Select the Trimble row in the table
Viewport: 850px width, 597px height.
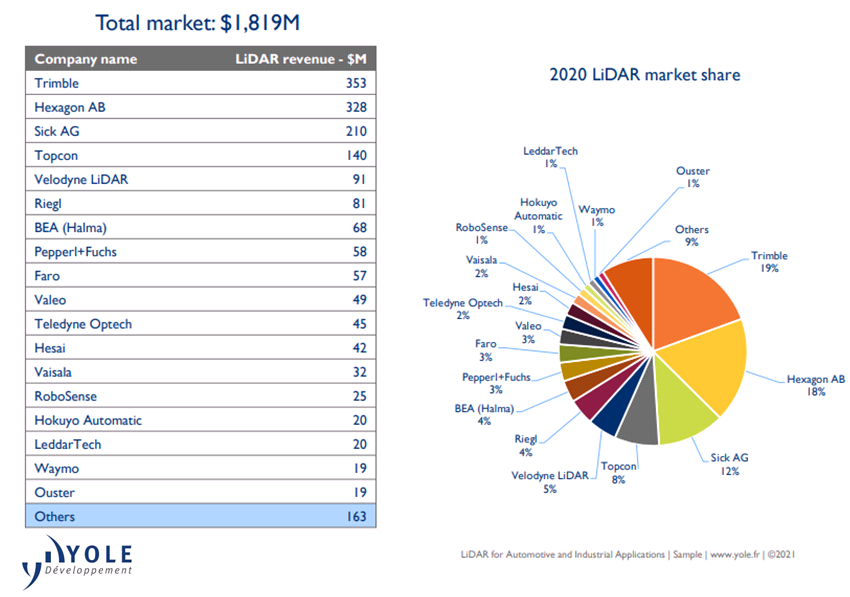(201, 83)
